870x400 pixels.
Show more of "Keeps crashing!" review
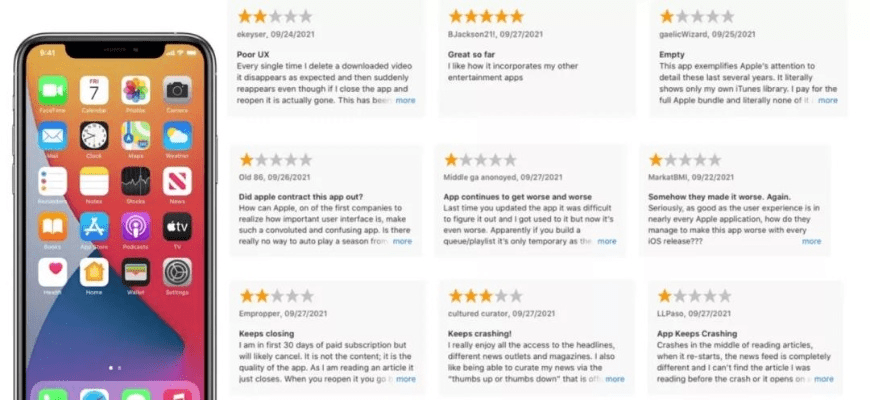click(614, 379)
